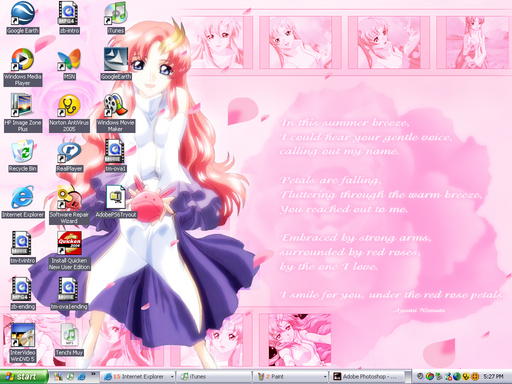Open Windows Movie Maker shortcut
The width and height of the screenshot is (512, 384).
[115, 113]
